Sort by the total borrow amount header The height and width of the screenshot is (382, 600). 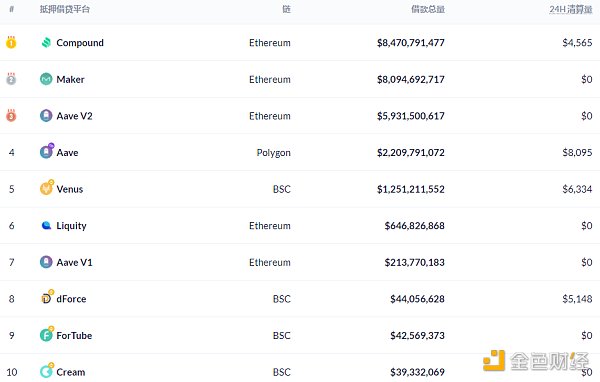click(428, 9)
